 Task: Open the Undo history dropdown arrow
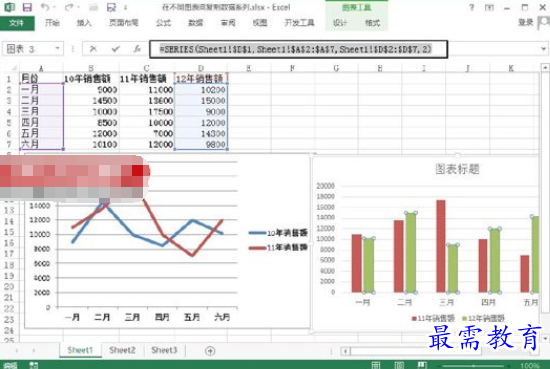(x=54, y=7)
